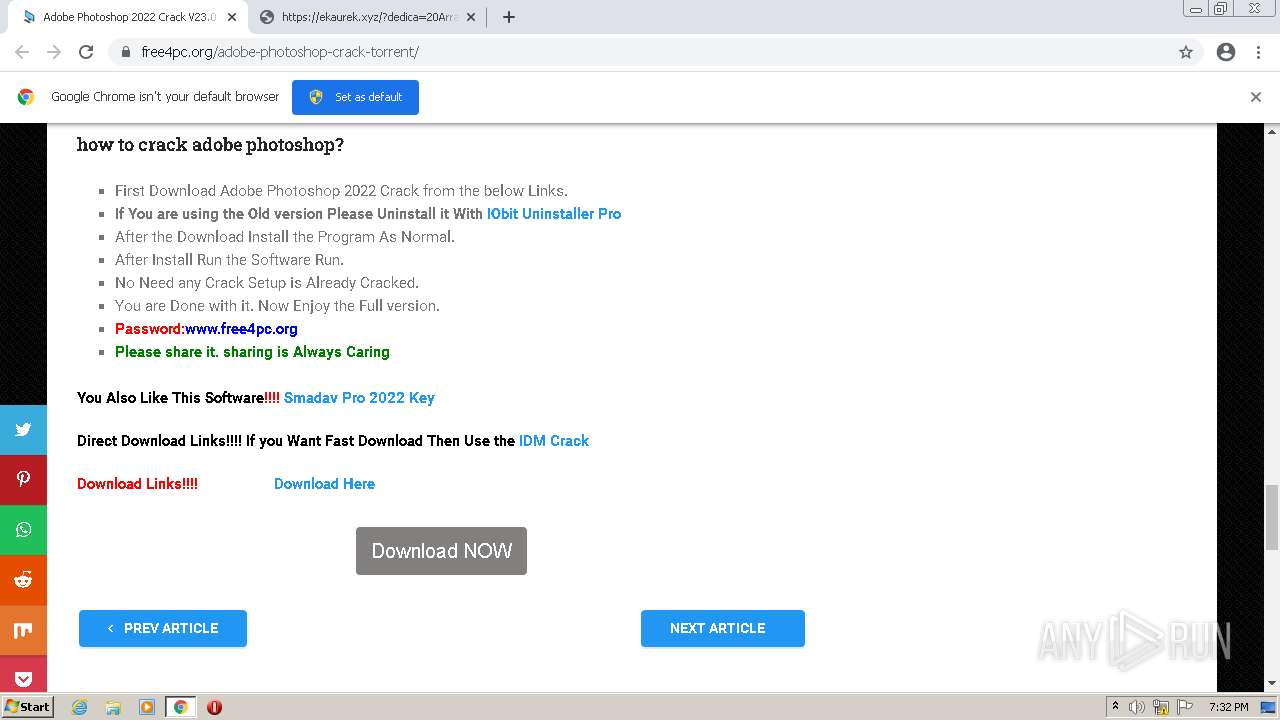Viewport: 1280px width, 720px height.
Task: Open Windows Explorer folder from taskbar
Action: click(113, 707)
